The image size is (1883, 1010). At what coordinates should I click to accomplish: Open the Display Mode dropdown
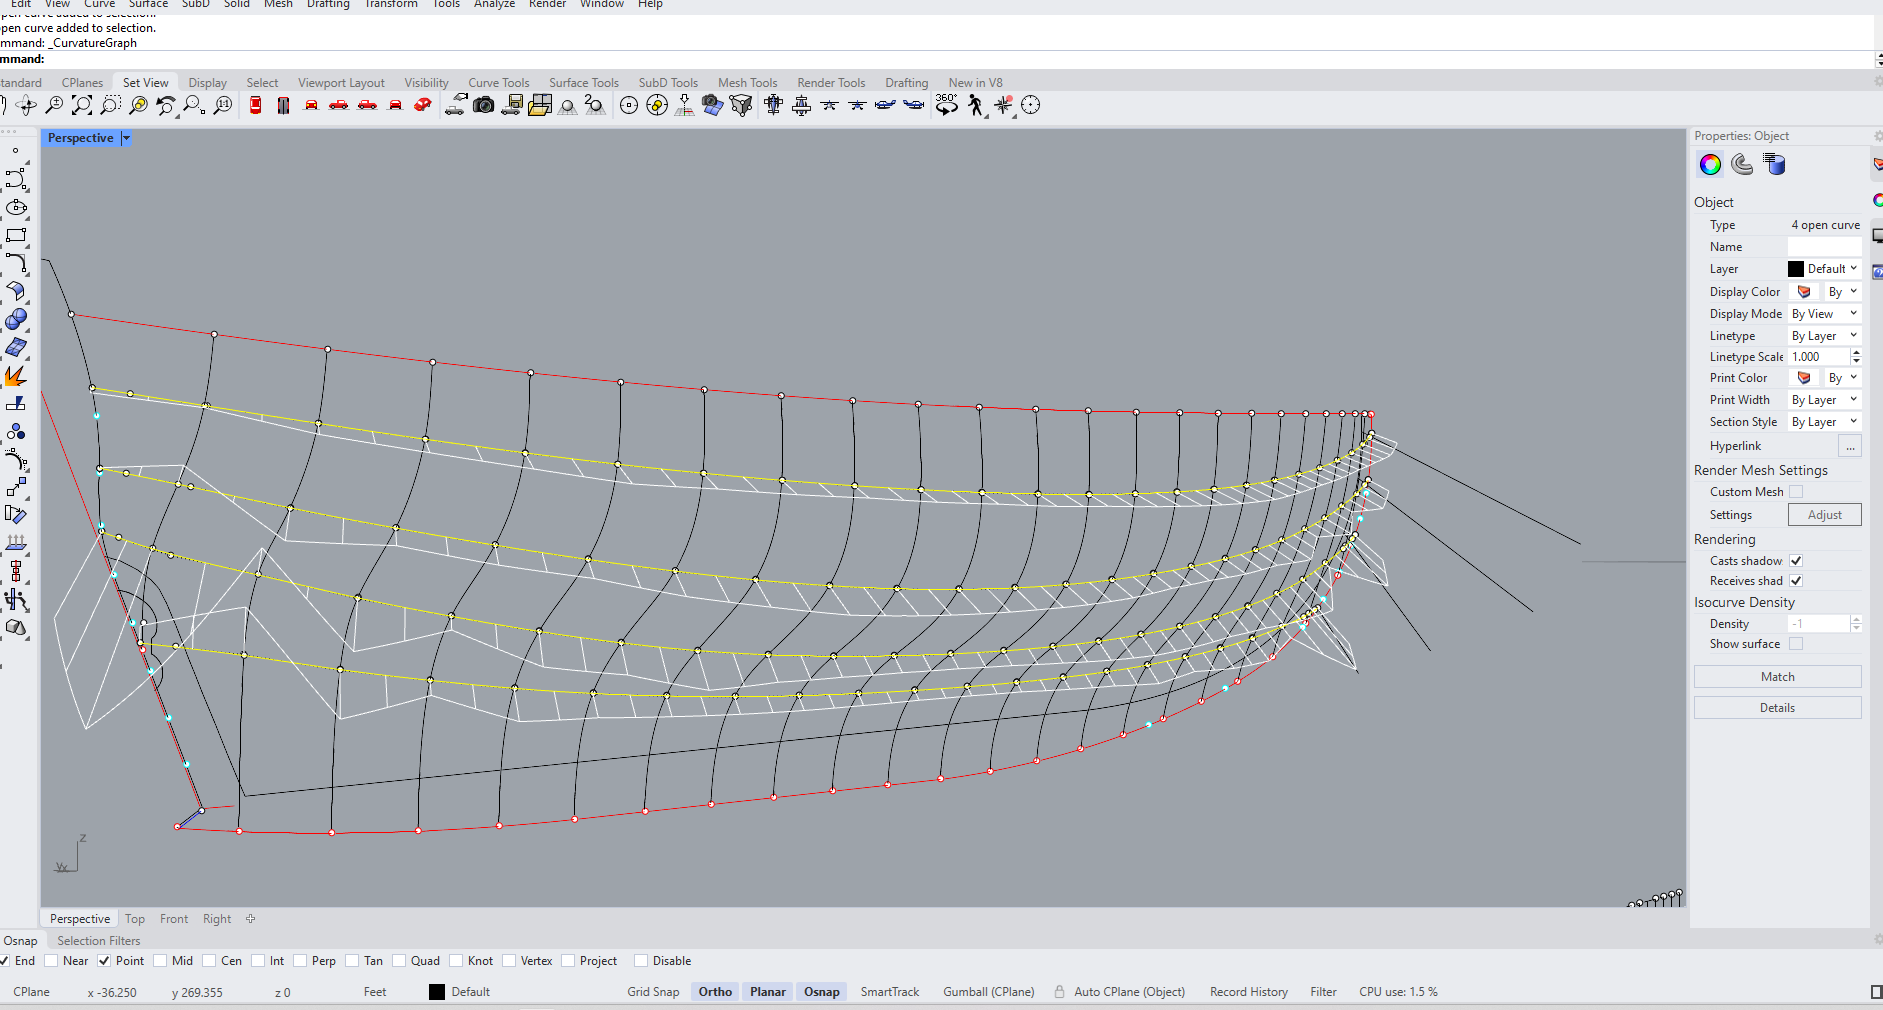1824,314
